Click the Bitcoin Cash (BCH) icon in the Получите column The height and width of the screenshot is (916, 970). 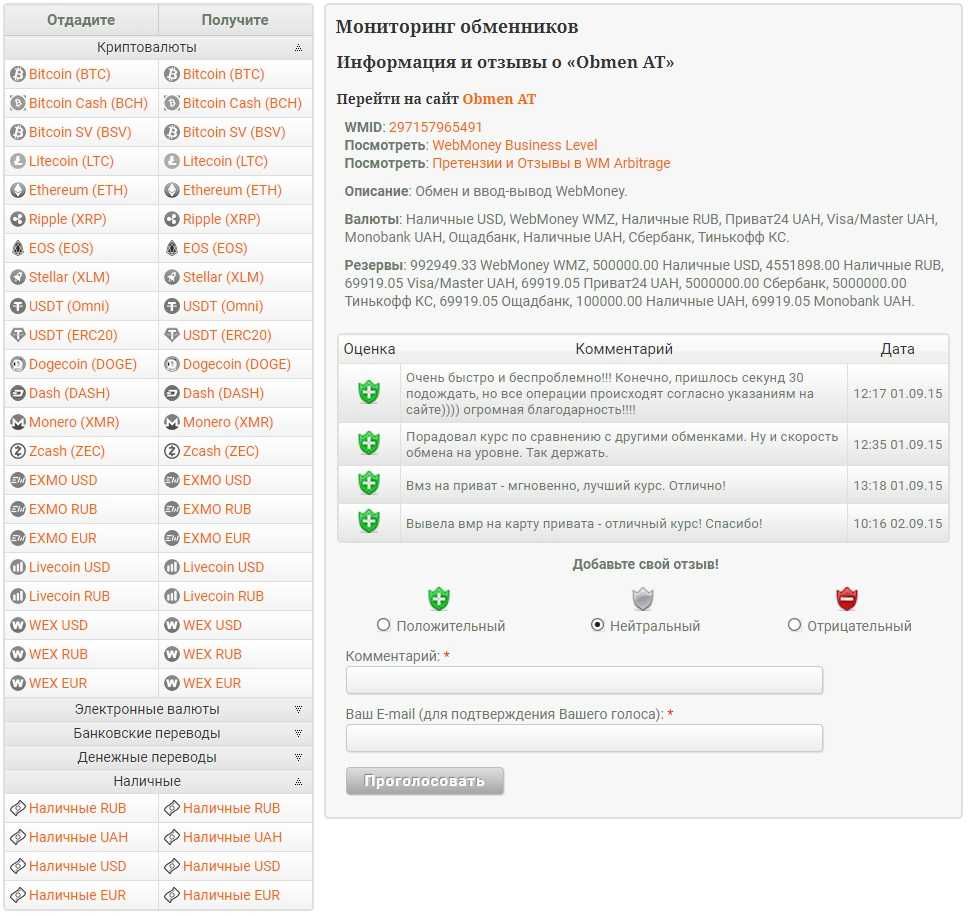(x=172, y=103)
